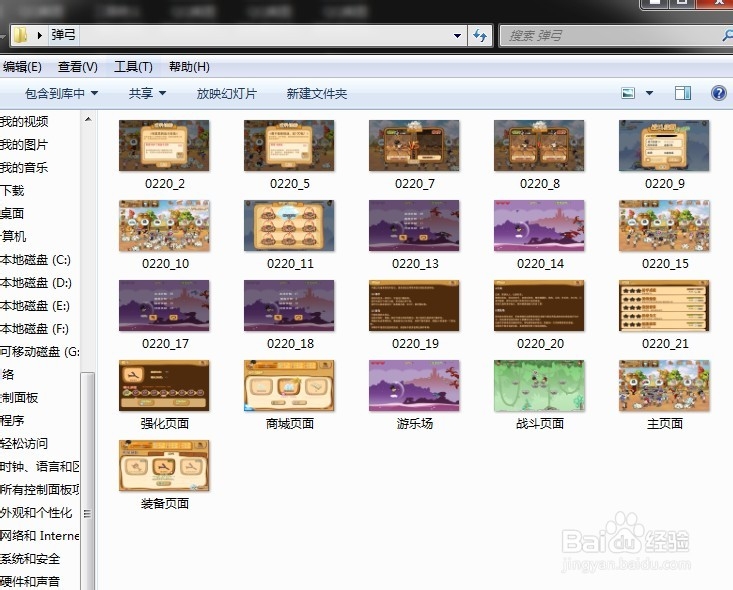Open 我的视频 in navigation pane
Screen dimensions: 733x590
[x=24, y=122]
